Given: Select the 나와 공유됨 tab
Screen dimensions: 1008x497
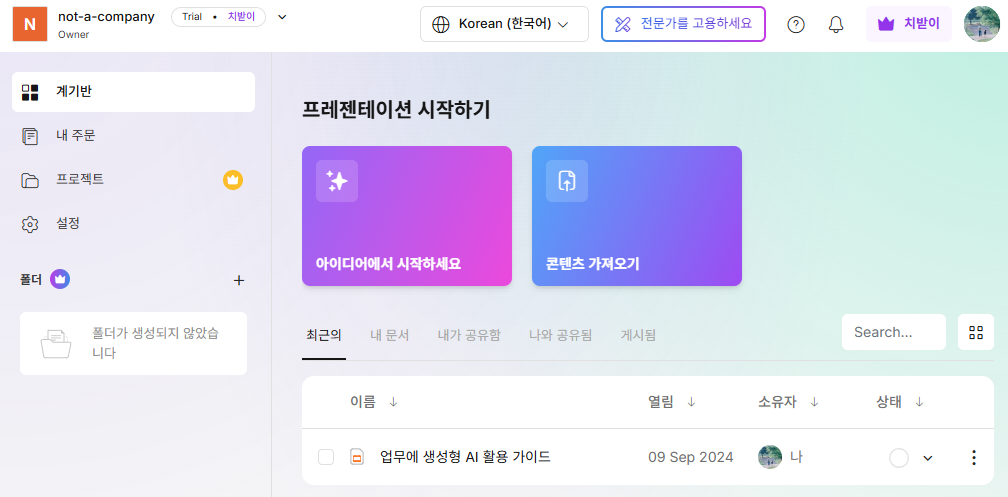Looking at the screenshot, I should pos(560,335).
